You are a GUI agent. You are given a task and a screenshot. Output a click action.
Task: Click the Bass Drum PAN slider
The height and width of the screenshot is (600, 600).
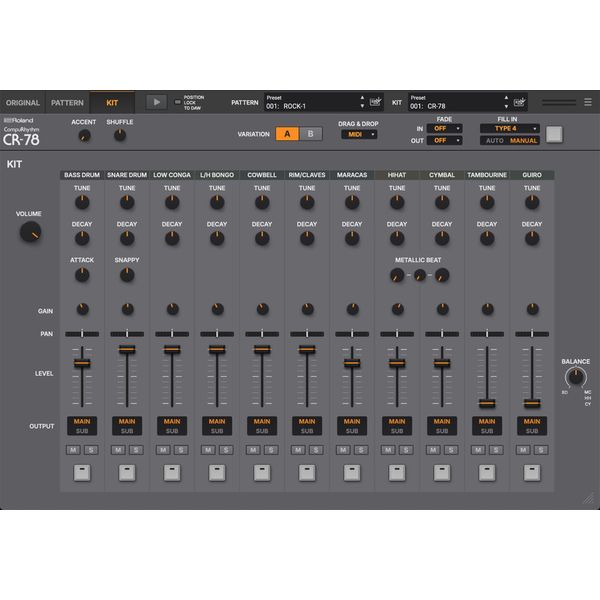pos(82,334)
